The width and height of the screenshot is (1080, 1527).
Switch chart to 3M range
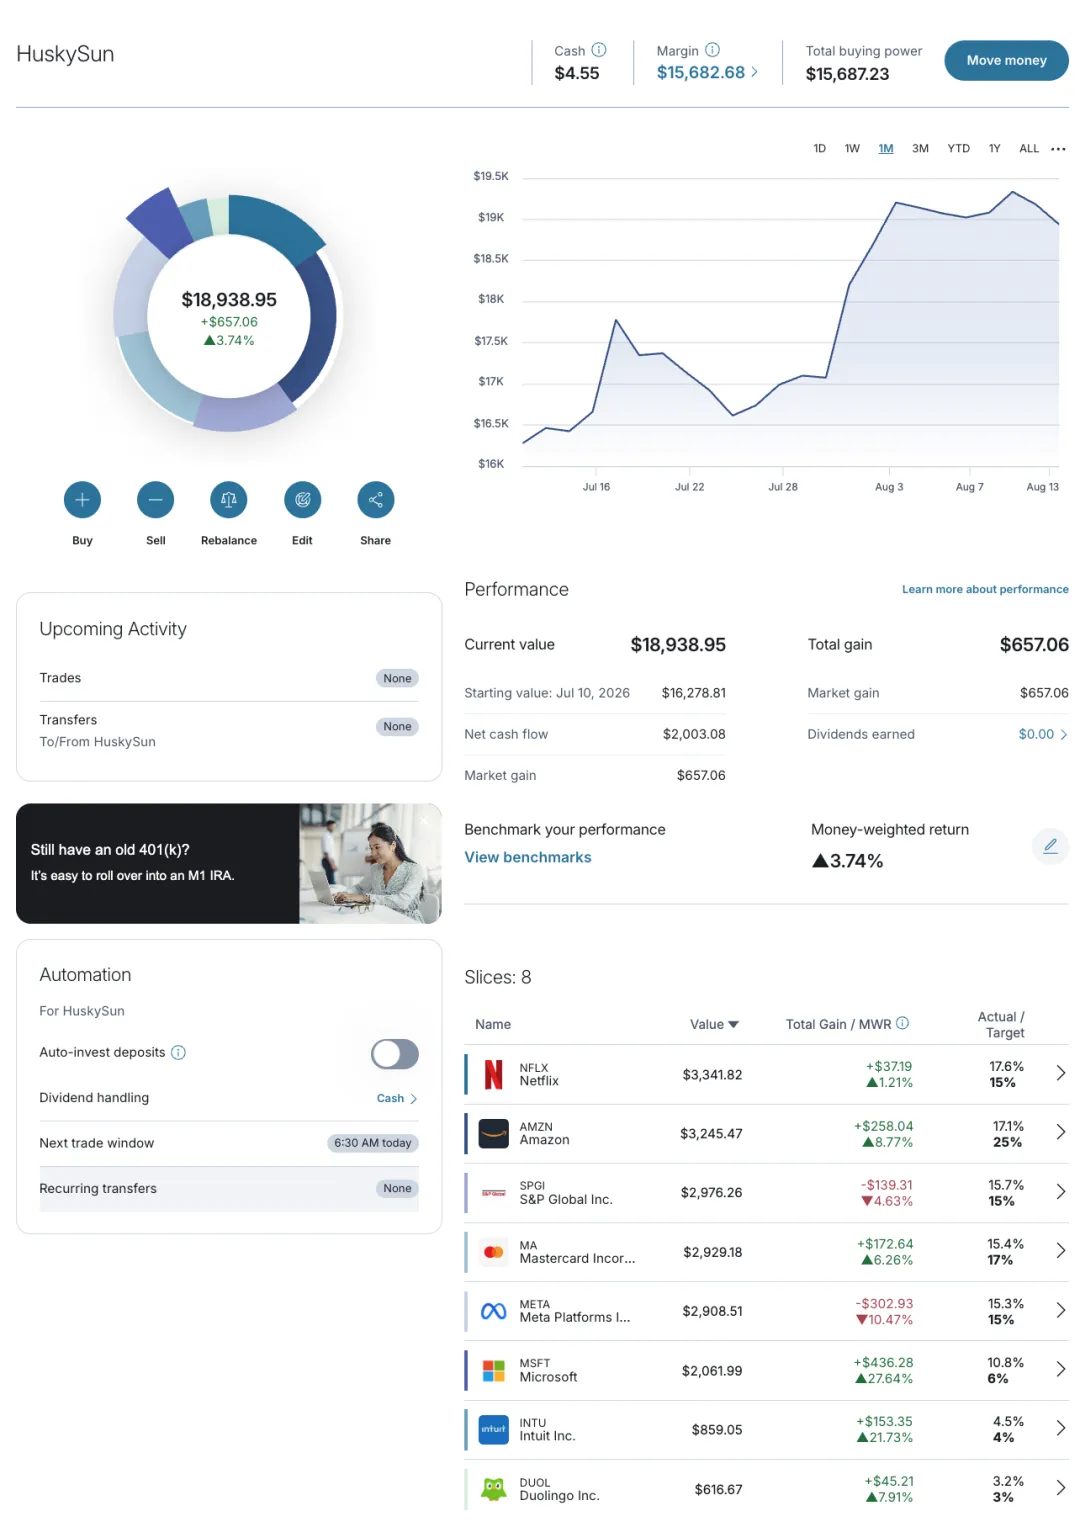920,149
